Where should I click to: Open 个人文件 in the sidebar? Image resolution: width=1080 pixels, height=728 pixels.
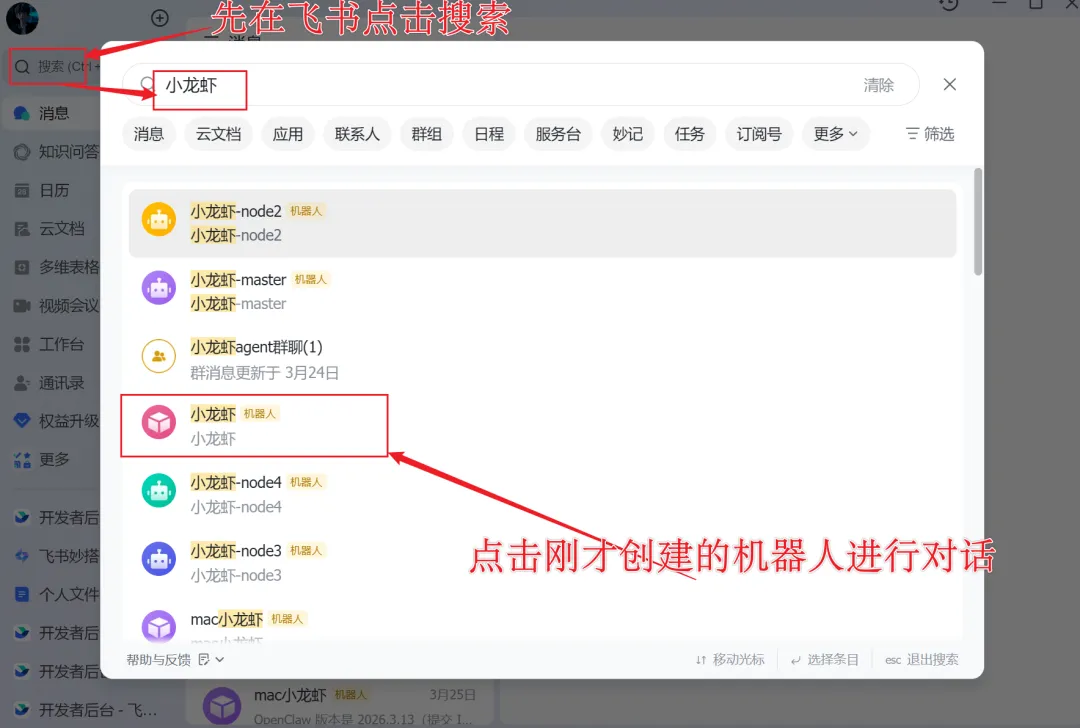[x=55, y=594]
